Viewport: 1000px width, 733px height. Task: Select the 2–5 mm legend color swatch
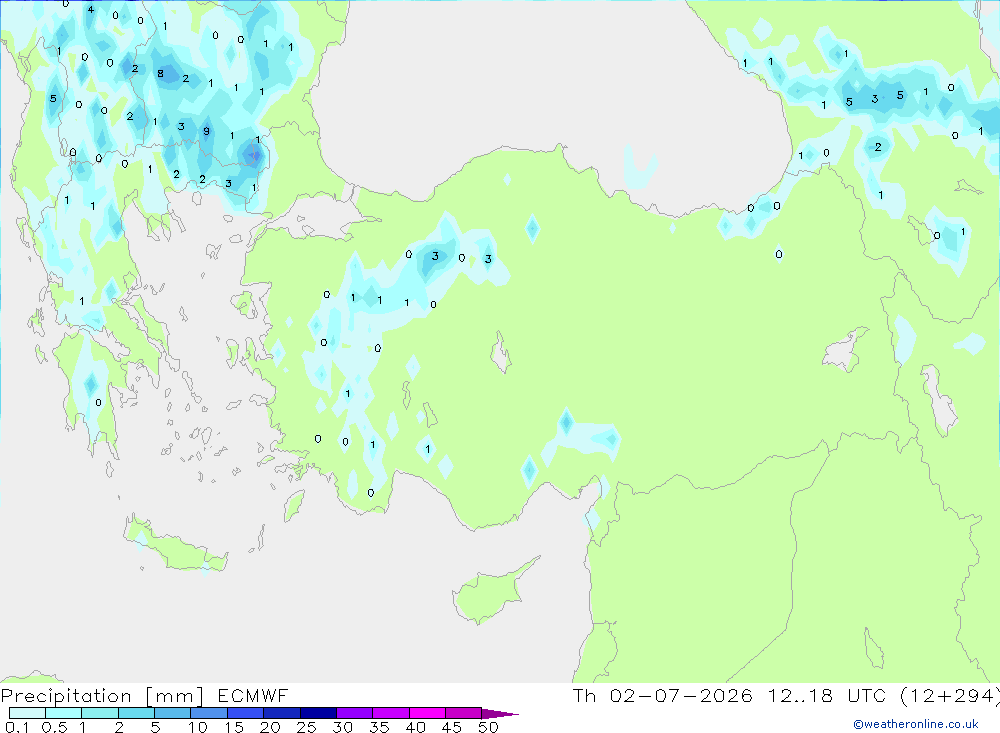(136, 713)
